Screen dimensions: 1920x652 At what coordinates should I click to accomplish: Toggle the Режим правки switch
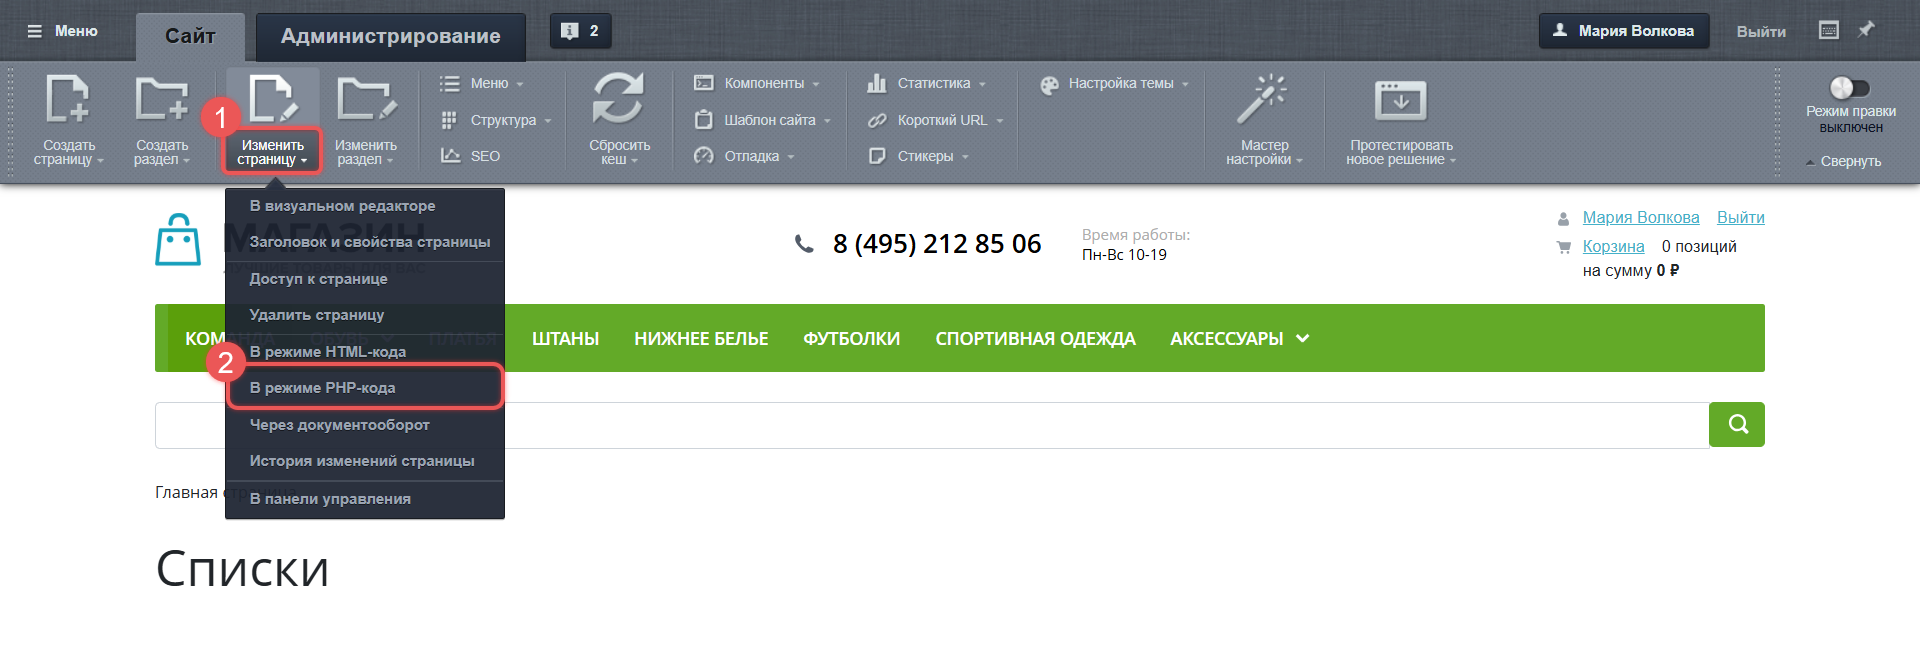coord(1849,88)
